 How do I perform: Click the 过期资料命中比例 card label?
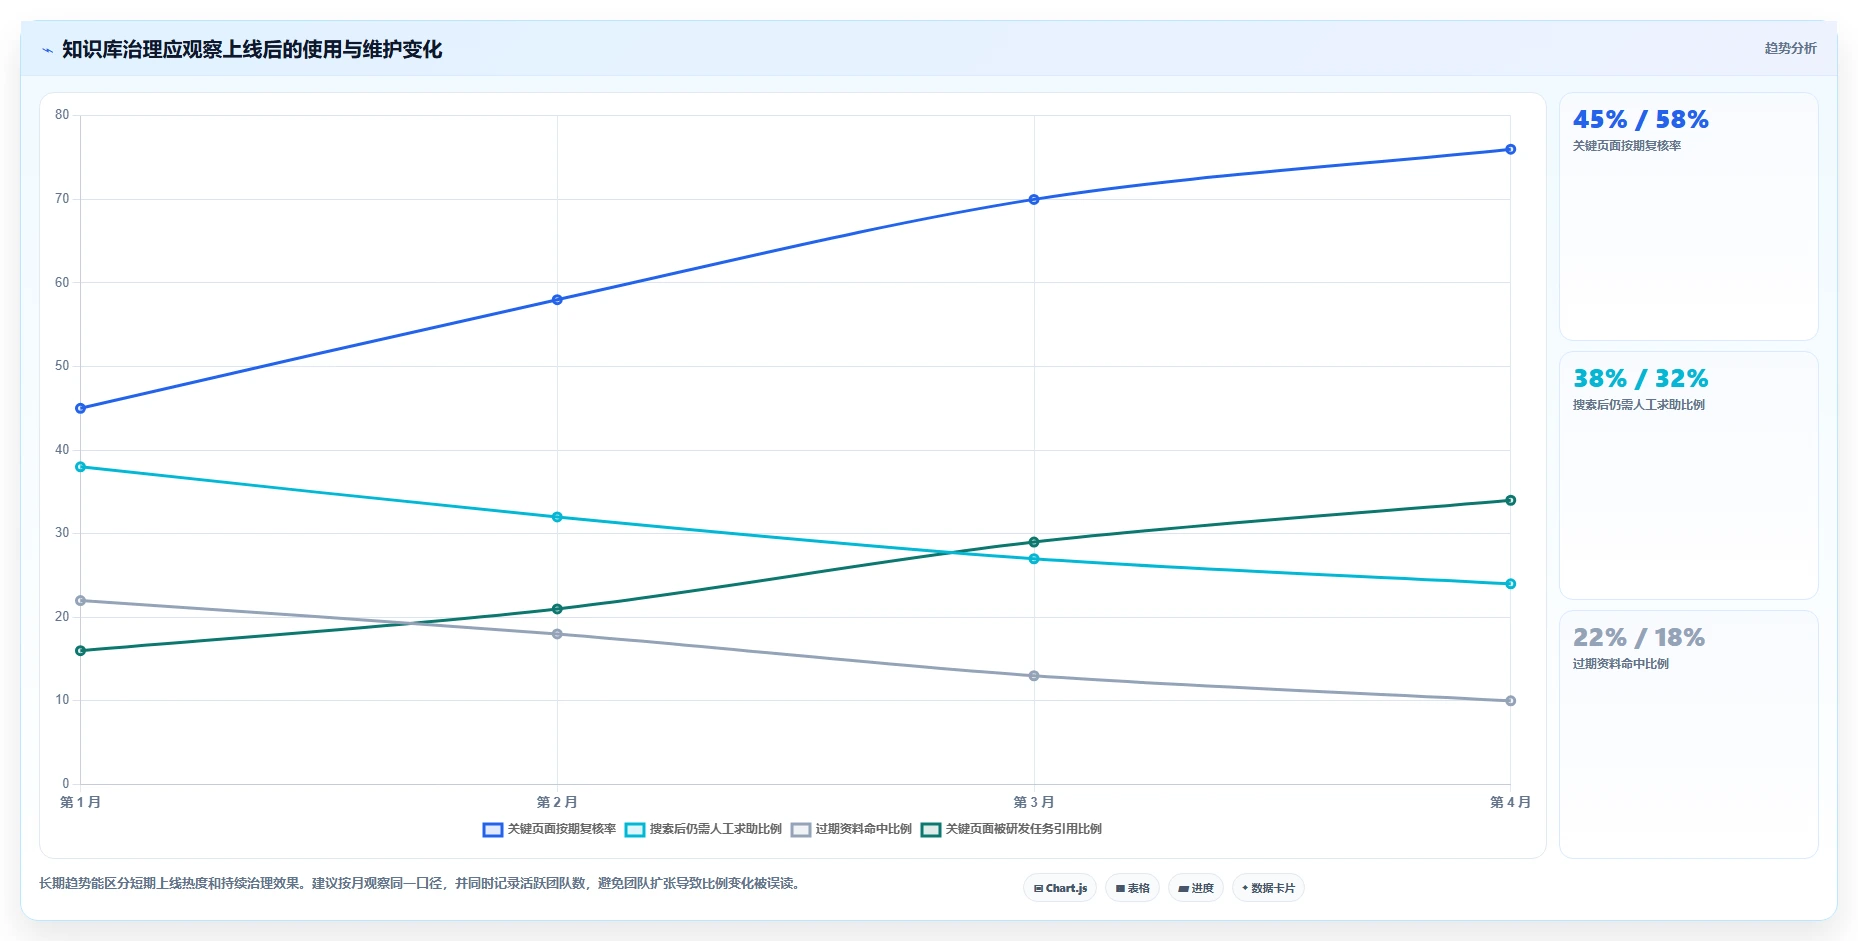tap(1620, 664)
